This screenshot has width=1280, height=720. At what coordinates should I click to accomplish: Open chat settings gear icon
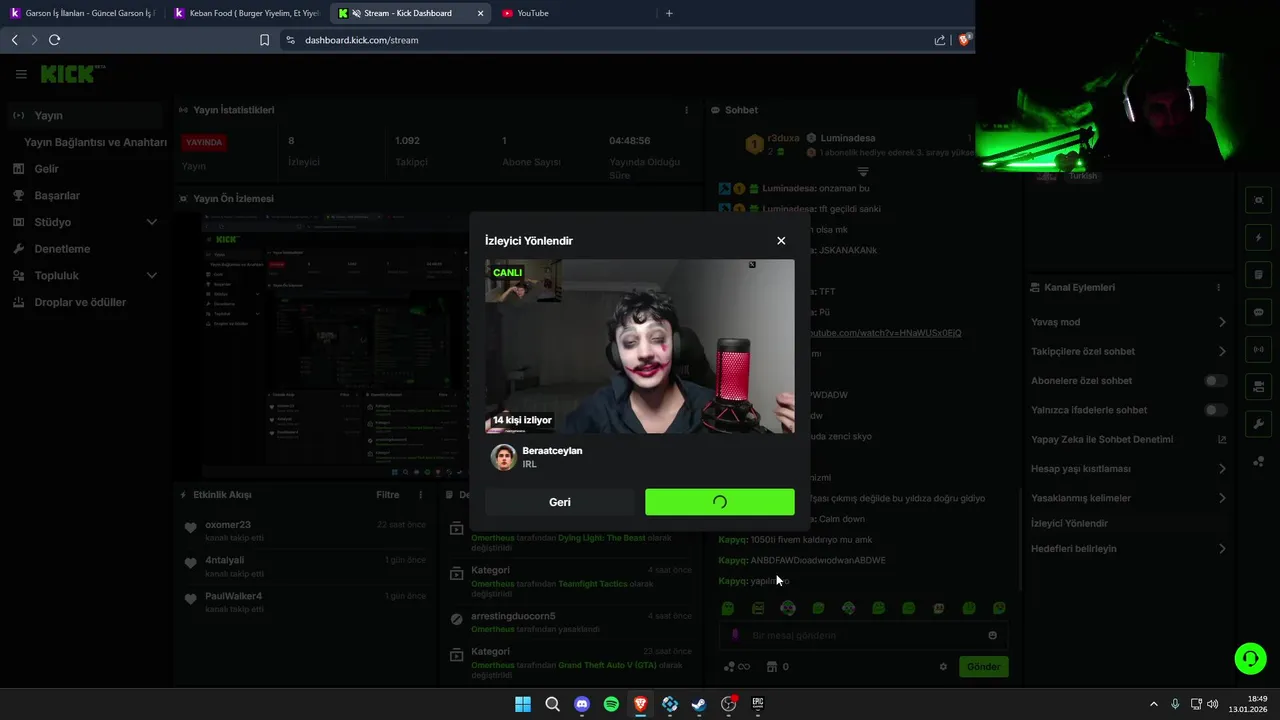[943, 667]
